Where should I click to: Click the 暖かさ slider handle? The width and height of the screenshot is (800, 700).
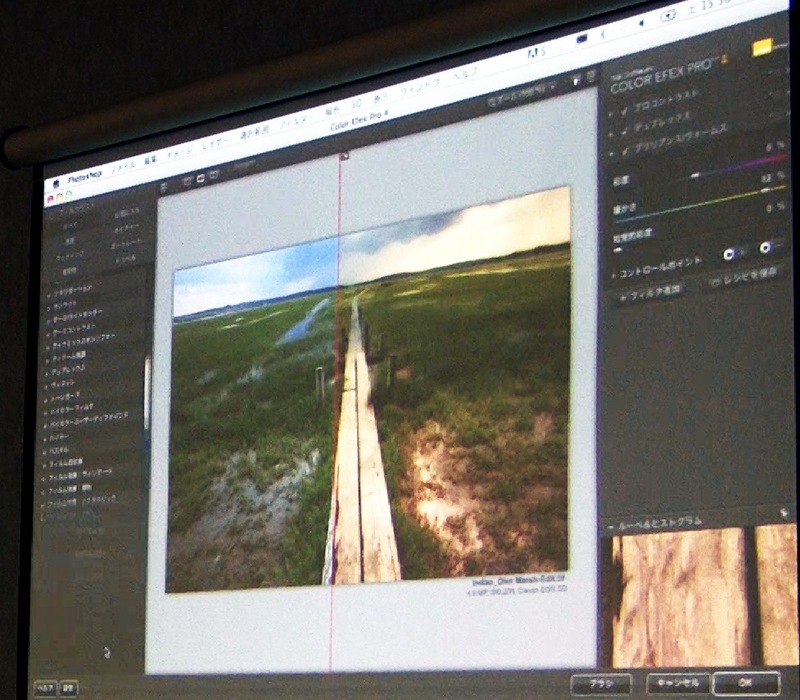click(765, 190)
